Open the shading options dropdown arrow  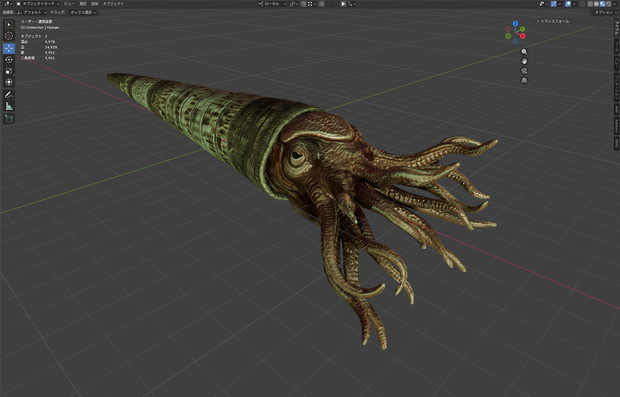[x=614, y=4]
